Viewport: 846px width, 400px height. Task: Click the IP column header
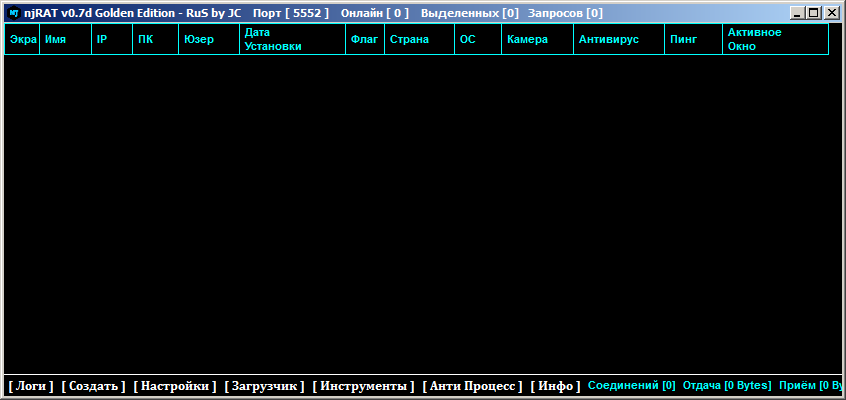[x=111, y=39]
